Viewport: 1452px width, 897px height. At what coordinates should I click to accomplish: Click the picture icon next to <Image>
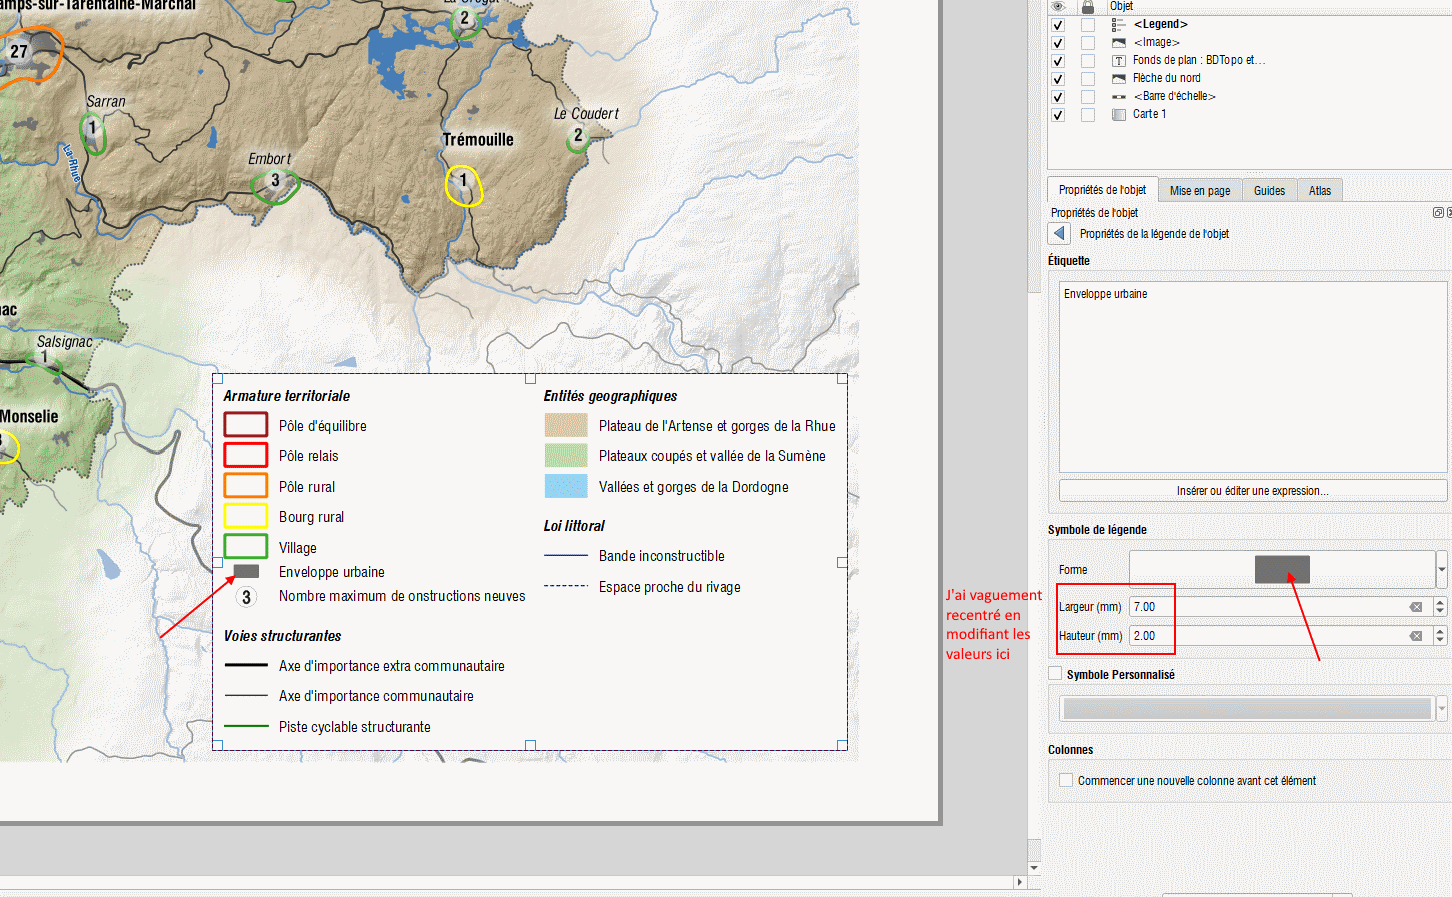[x=1119, y=42]
